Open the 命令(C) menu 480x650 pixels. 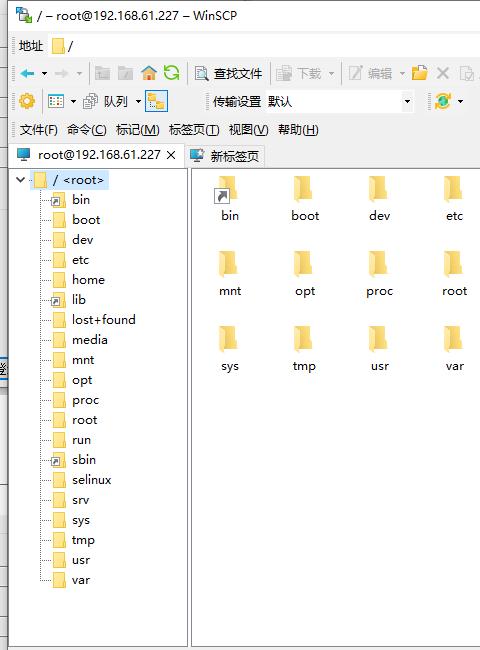coord(87,130)
